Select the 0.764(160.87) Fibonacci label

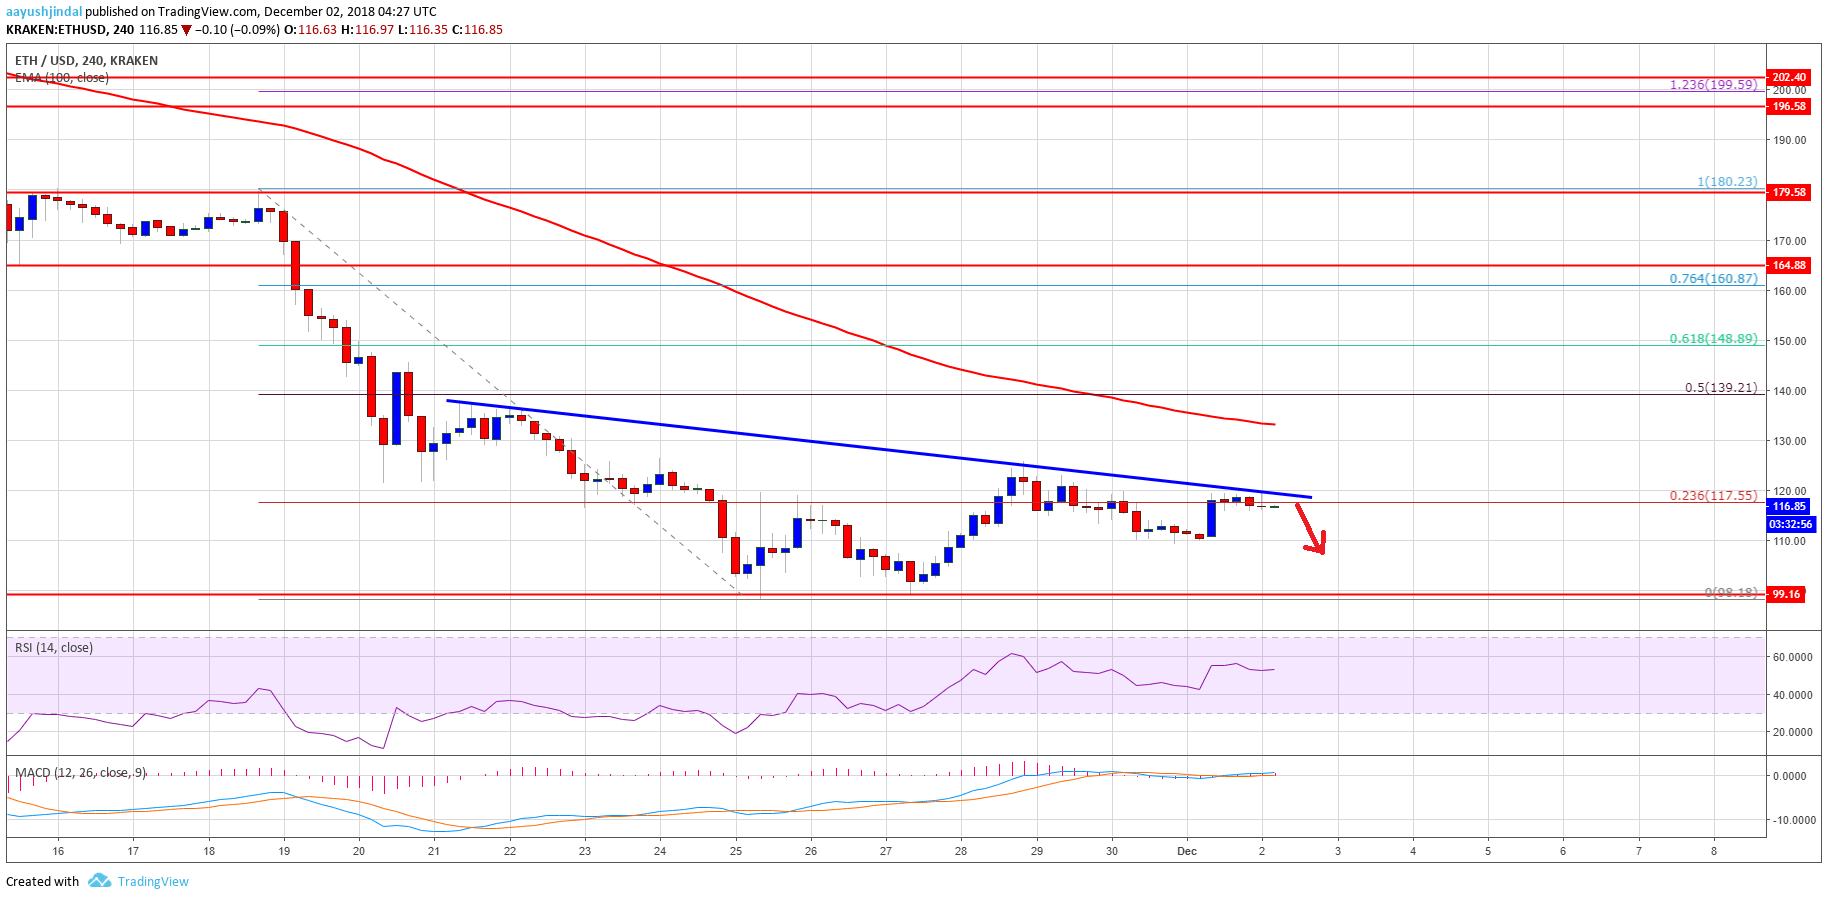[1713, 279]
